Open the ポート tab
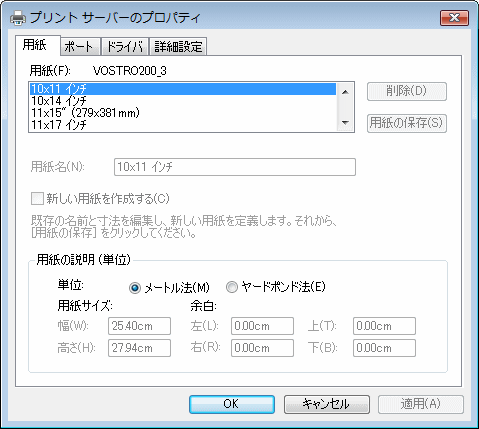Screen dimensions: 479x429 (x=80, y=46)
